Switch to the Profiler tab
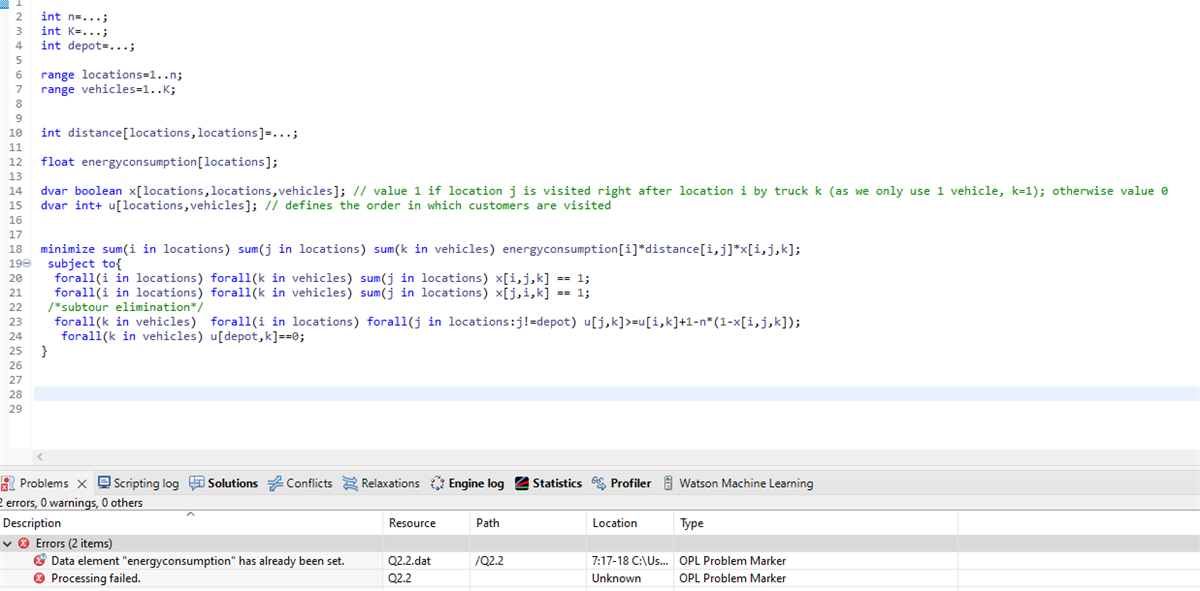Viewport: 1200px width, 591px height. click(x=621, y=483)
